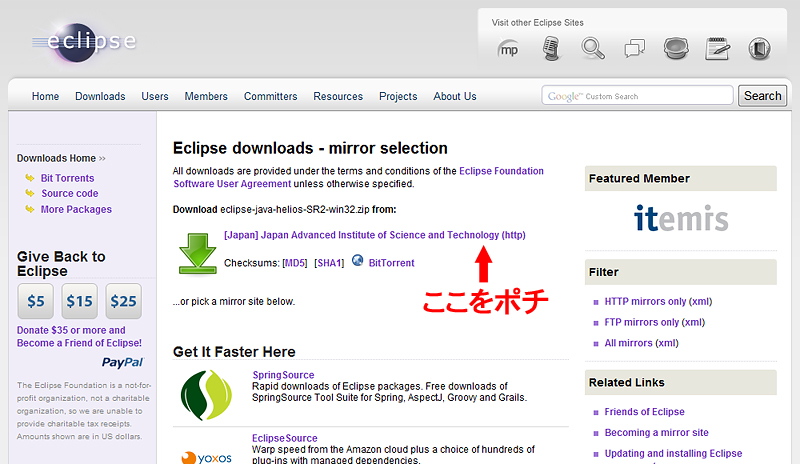Donate with the $25 button
Image resolution: width=800 pixels, height=464 pixels.
pos(123,301)
